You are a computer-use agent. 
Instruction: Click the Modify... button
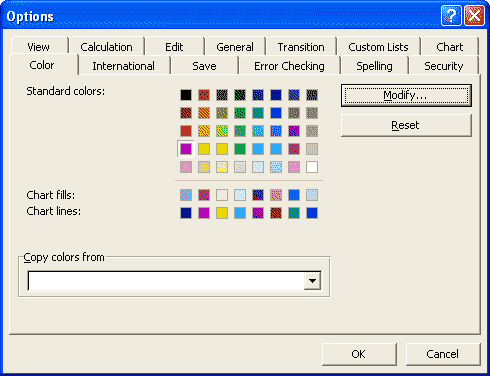pyautogui.click(x=406, y=95)
